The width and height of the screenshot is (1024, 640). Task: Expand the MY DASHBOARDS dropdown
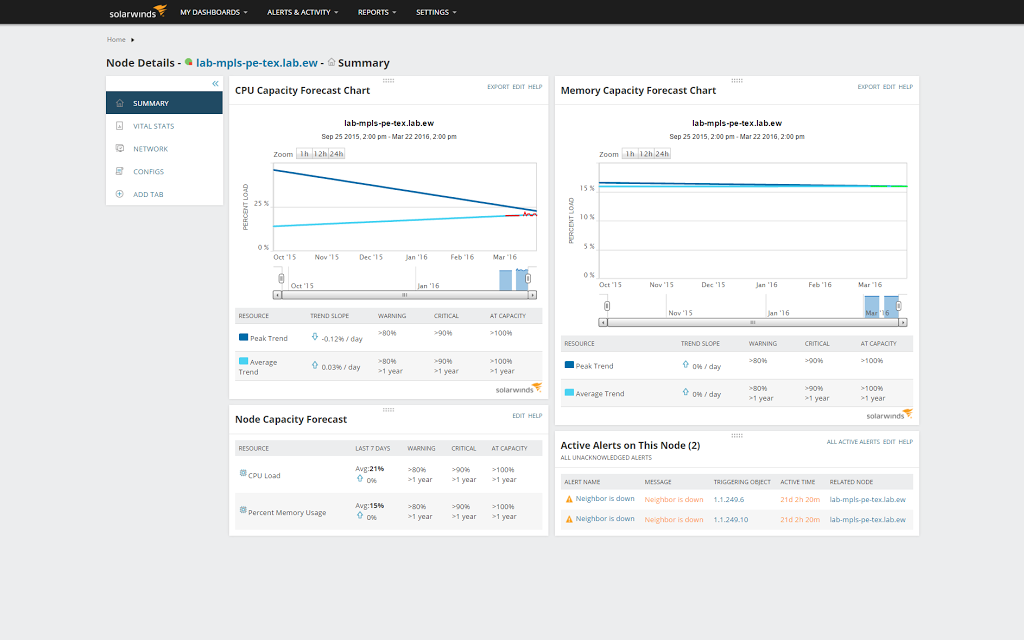click(209, 12)
